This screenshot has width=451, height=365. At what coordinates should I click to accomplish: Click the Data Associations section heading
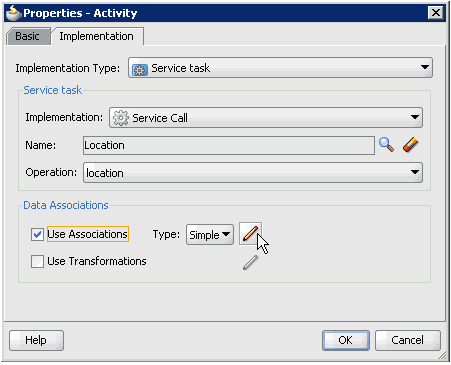66,205
